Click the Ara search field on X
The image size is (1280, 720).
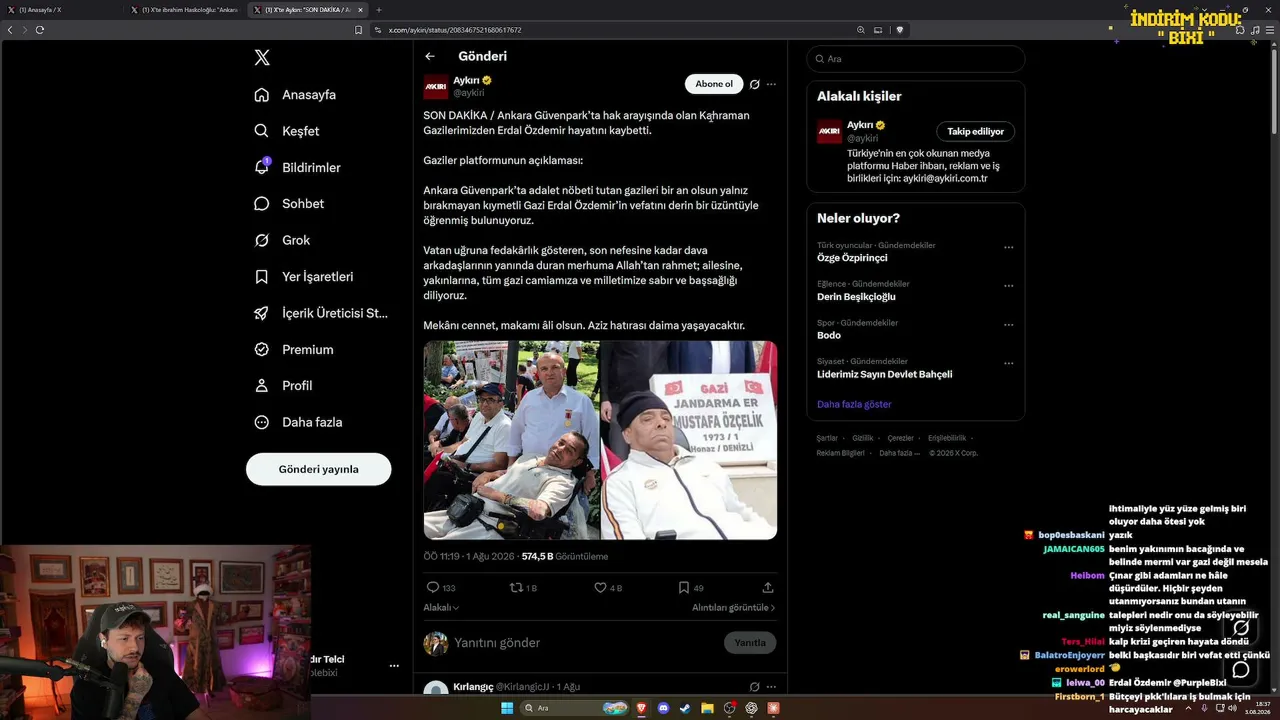(916, 59)
